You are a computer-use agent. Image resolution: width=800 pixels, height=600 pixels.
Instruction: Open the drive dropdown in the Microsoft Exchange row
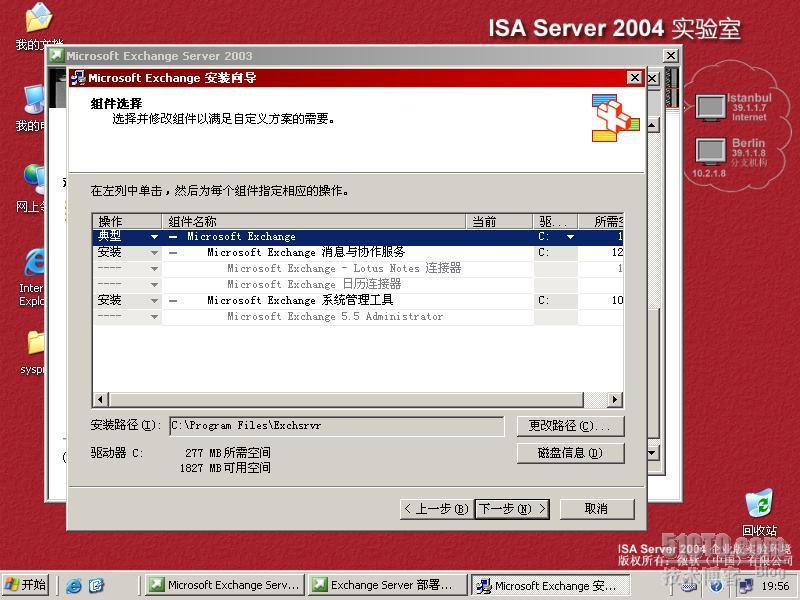[570, 237]
